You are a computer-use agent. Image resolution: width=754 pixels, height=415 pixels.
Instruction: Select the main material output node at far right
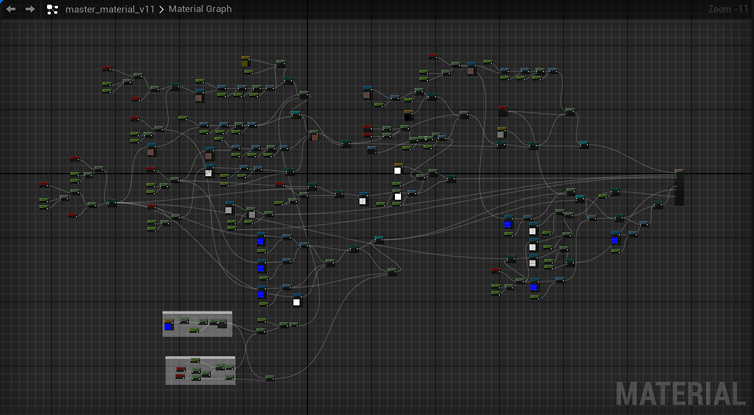(x=680, y=187)
